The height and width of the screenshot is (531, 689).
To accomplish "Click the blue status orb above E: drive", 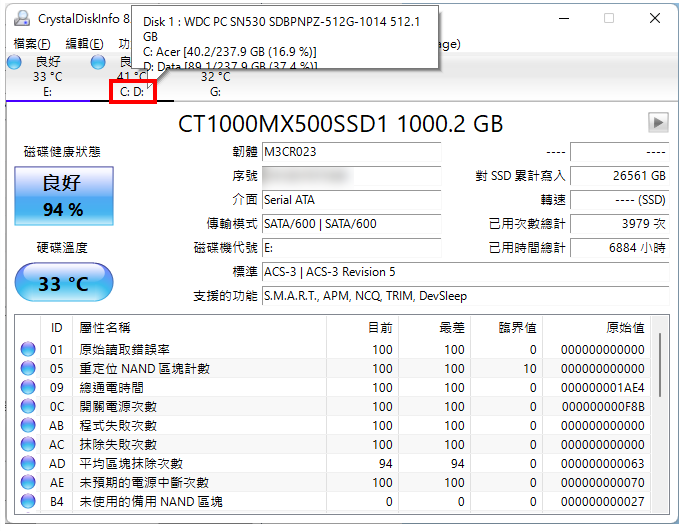I will coord(15,62).
